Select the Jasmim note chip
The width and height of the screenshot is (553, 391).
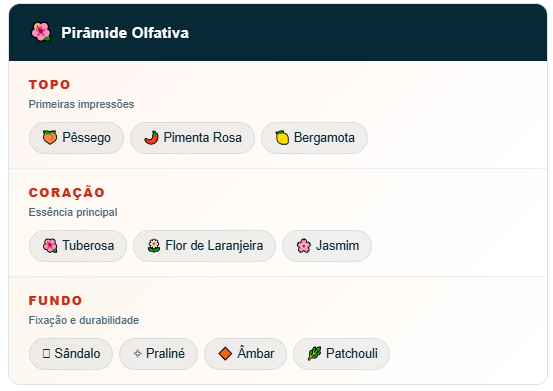click(x=327, y=246)
